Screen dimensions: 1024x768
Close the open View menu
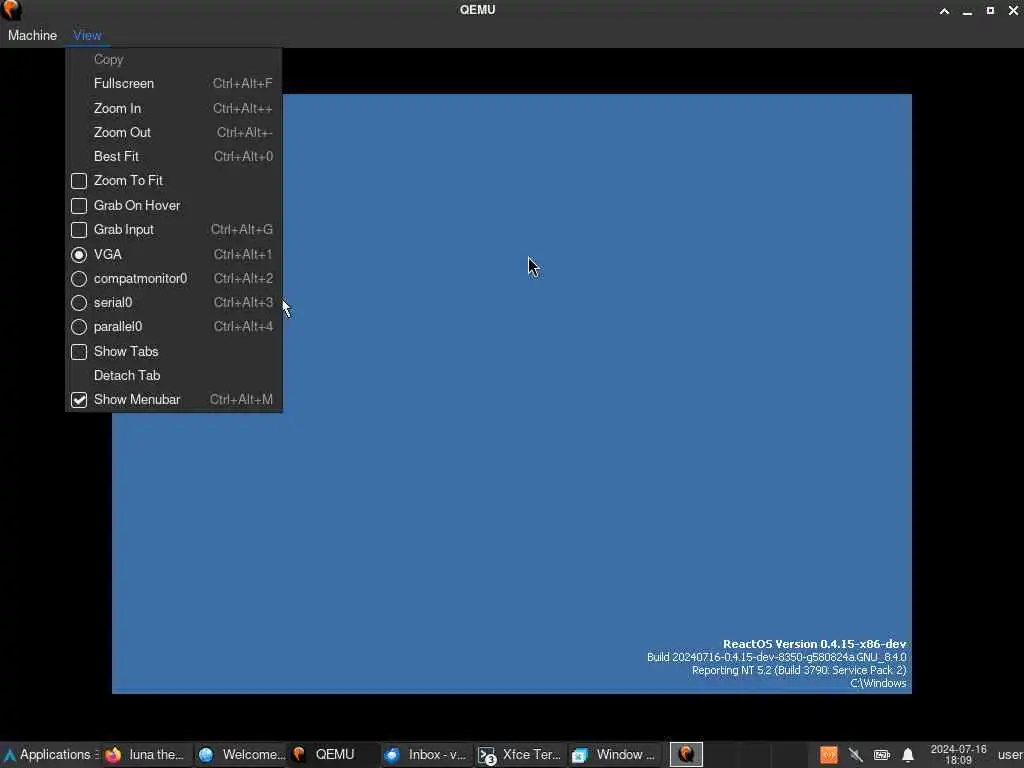click(x=87, y=35)
